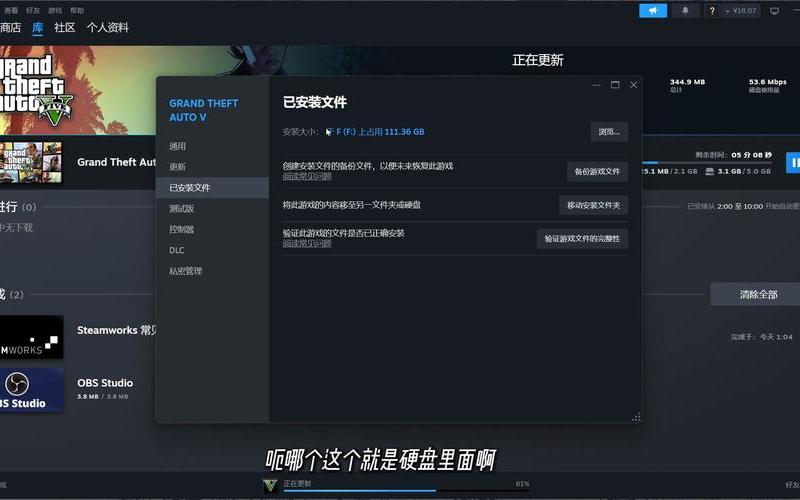This screenshot has height=500, width=800.
Task: Go to the 商店 tab
Action: point(10,28)
